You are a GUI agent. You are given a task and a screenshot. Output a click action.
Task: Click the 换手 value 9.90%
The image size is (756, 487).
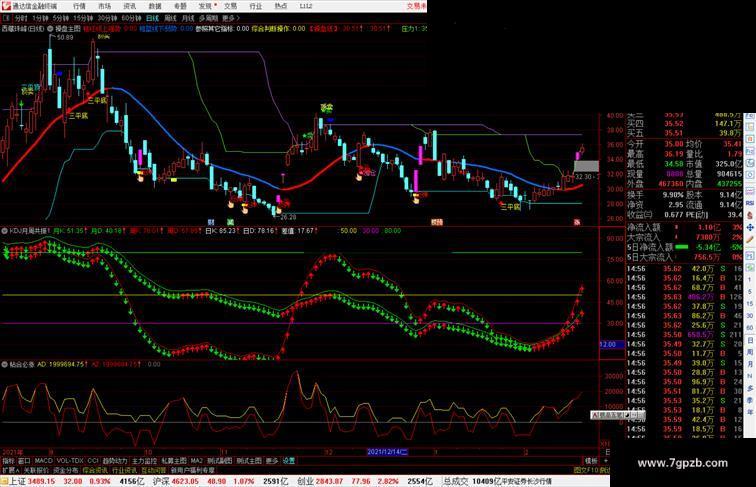click(673, 195)
